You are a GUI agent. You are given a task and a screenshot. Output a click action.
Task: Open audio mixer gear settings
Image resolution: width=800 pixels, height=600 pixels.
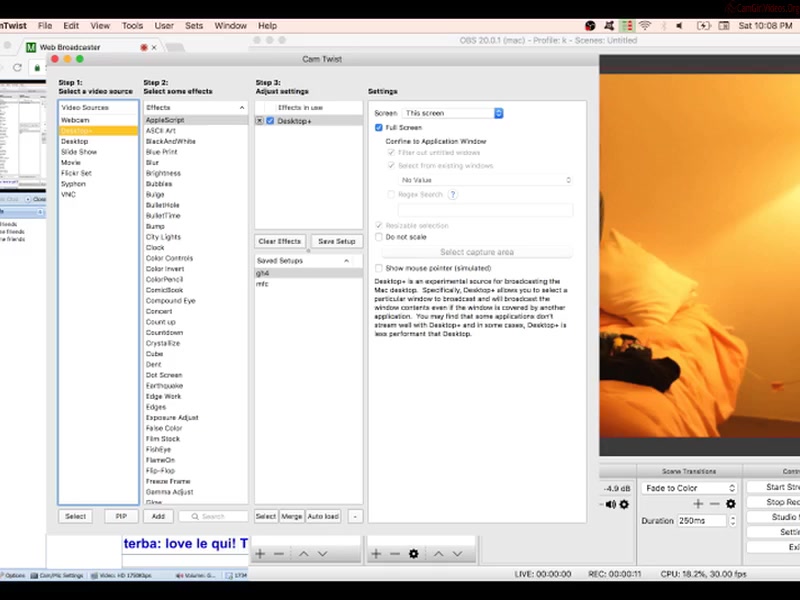624,504
